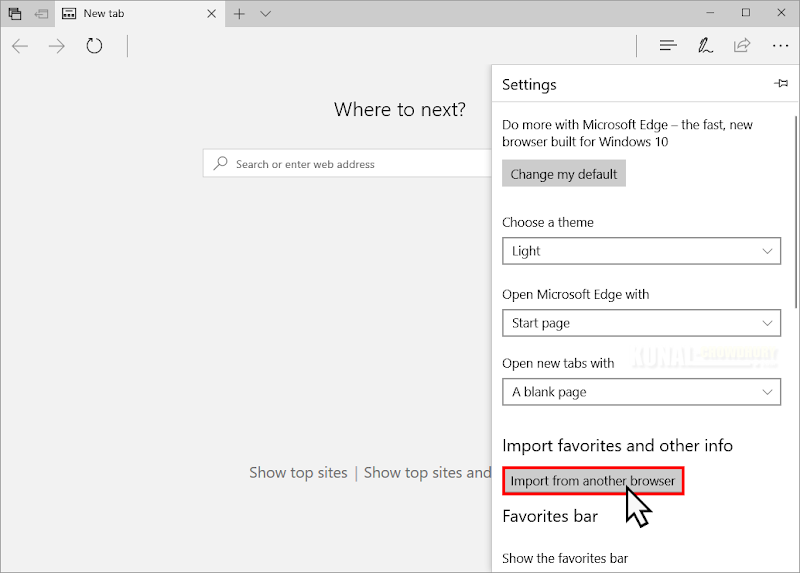Click the search magnifier icon

point(220,163)
